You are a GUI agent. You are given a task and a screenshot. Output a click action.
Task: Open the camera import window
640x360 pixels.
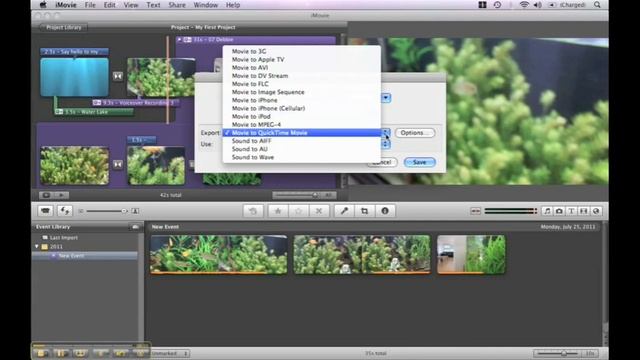pyautogui.click(x=45, y=211)
